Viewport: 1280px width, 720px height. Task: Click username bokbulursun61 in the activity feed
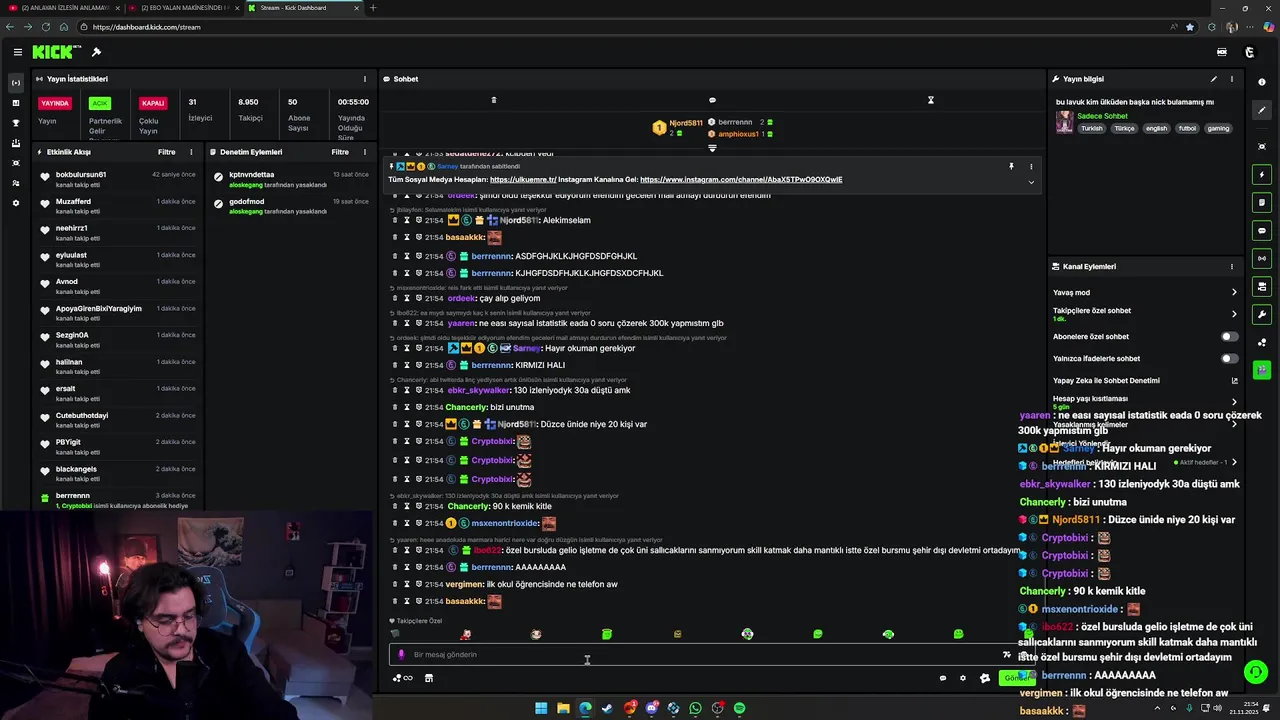point(81,175)
